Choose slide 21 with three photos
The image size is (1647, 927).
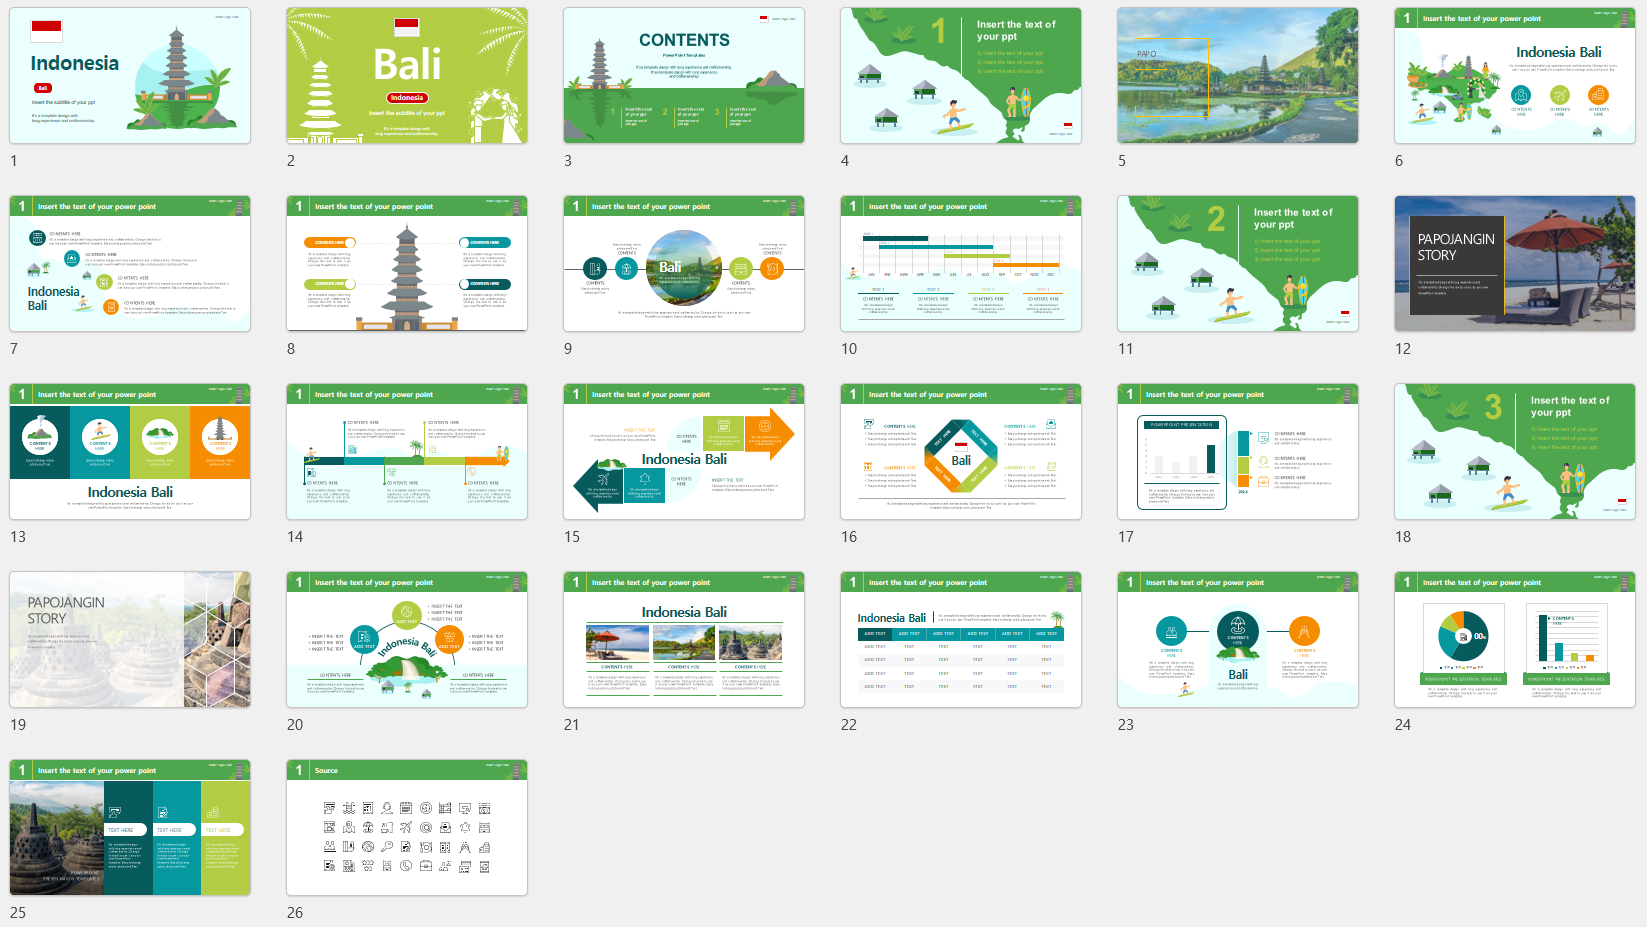coord(684,640)
